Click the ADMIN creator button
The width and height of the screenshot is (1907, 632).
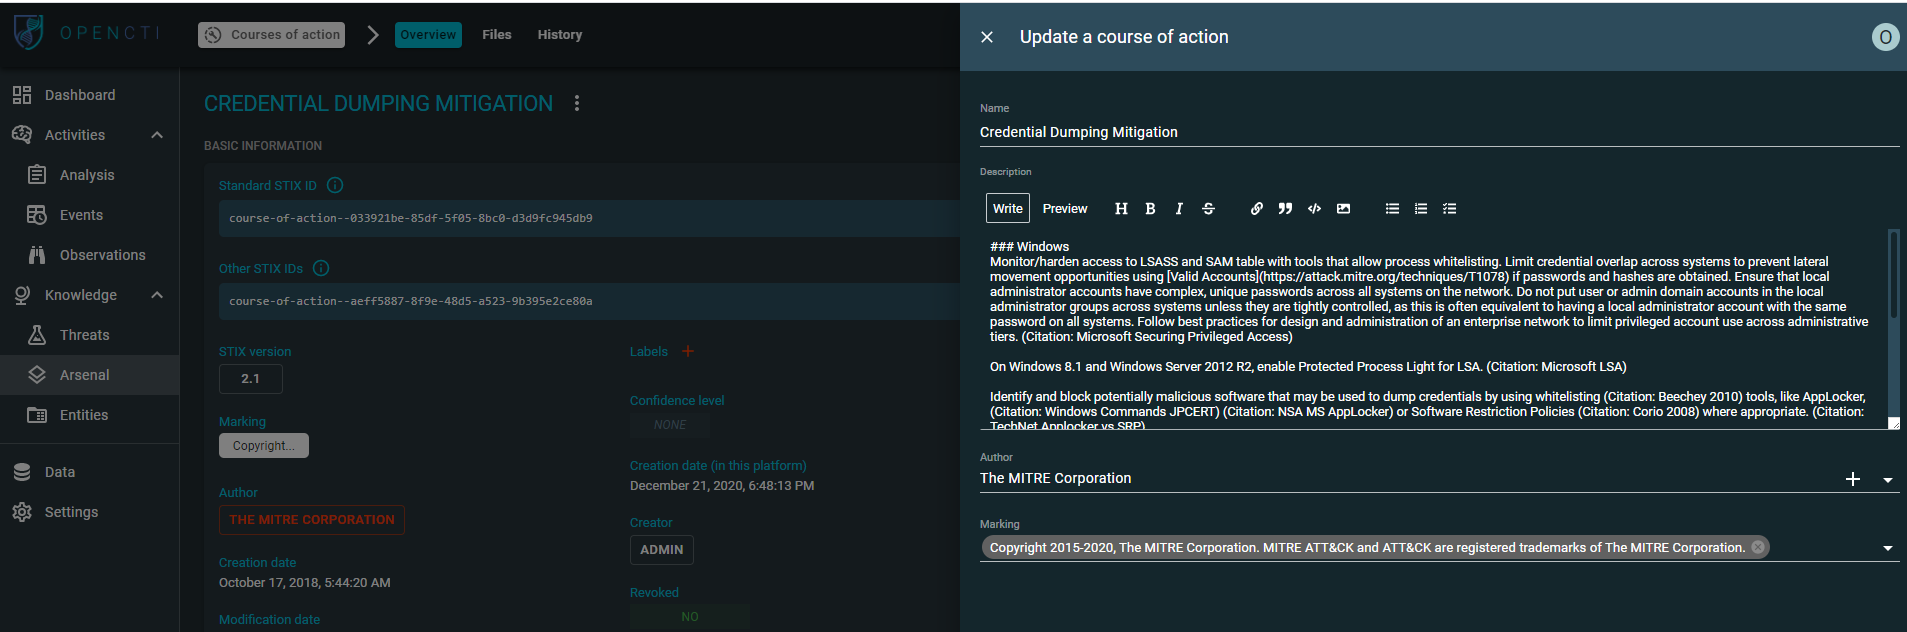662,550
